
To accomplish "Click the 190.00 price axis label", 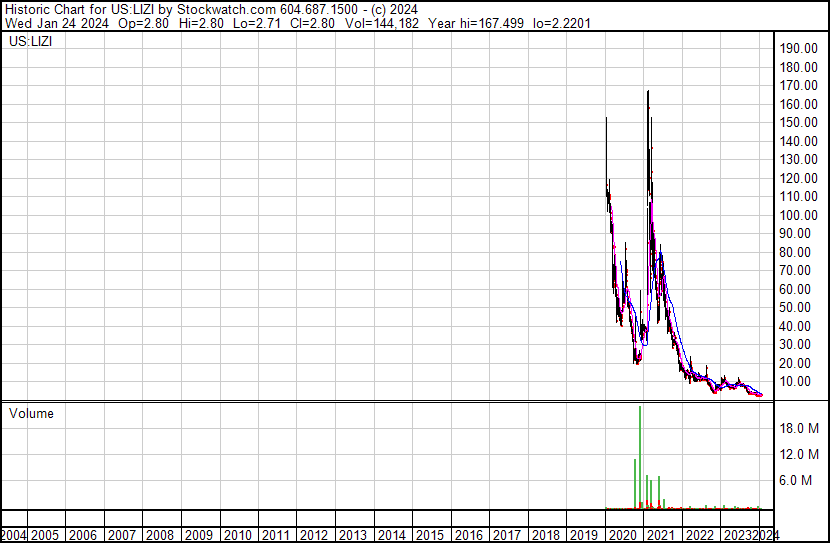I will 801,49.
